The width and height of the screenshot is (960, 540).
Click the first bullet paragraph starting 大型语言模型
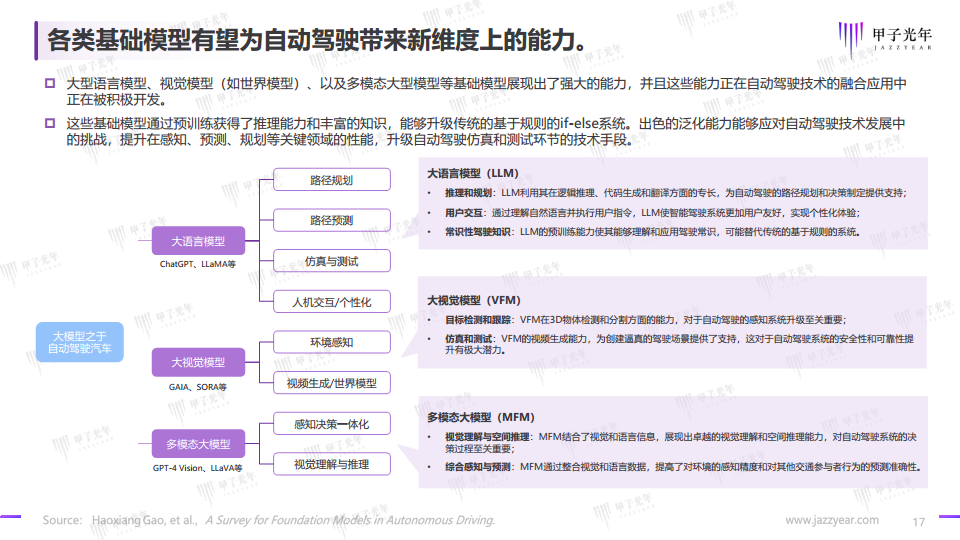[486, 91]
